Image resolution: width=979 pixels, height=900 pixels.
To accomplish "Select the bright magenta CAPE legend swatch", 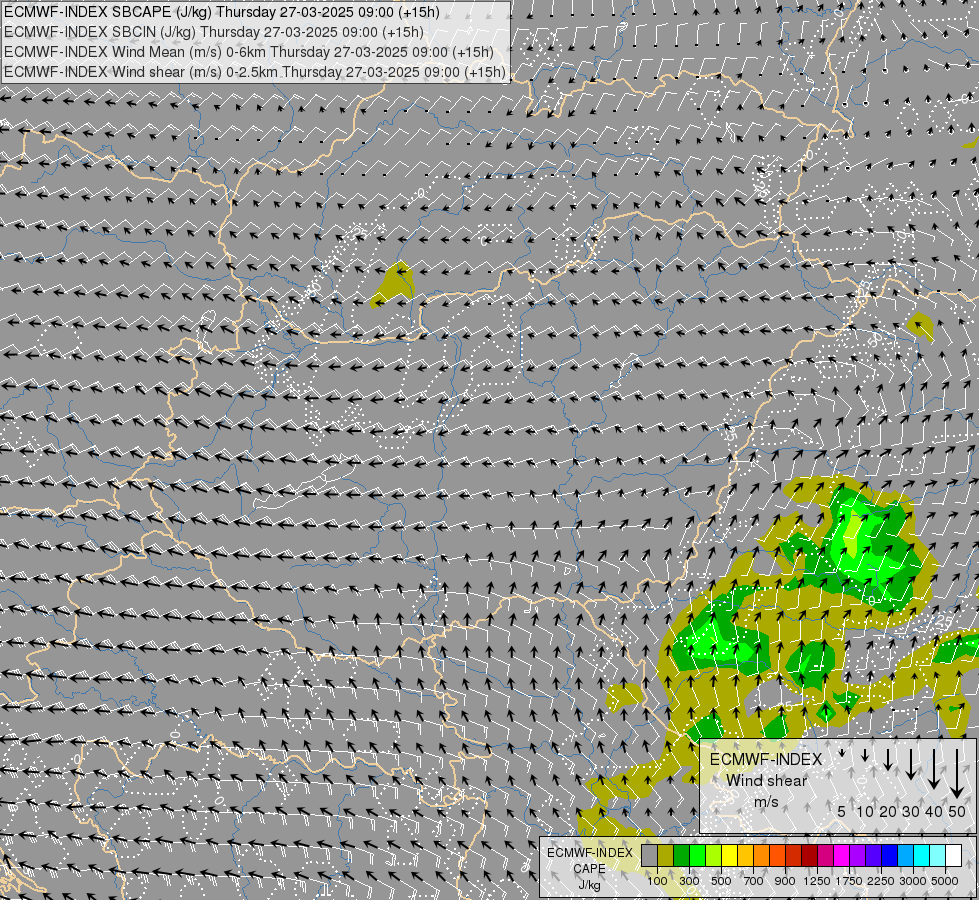I will click(x=842, y=856).
